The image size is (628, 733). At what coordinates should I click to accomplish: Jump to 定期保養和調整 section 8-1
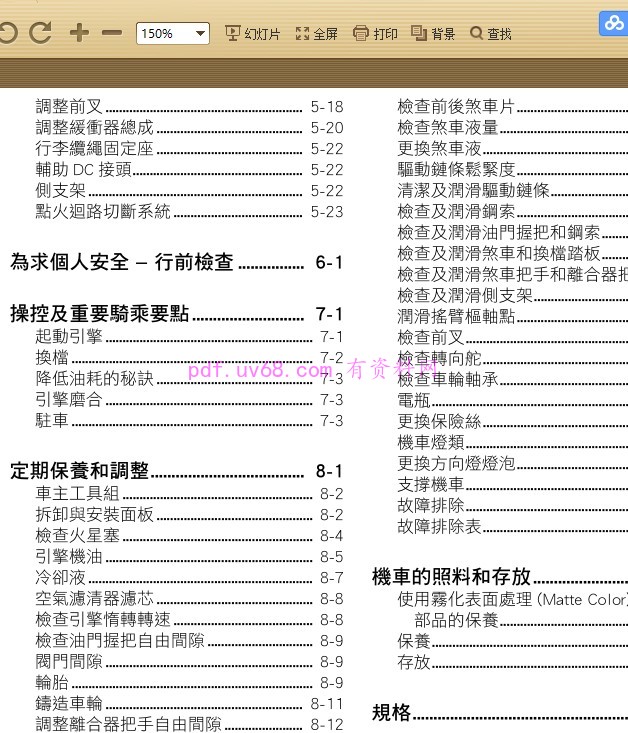point(79,471)
